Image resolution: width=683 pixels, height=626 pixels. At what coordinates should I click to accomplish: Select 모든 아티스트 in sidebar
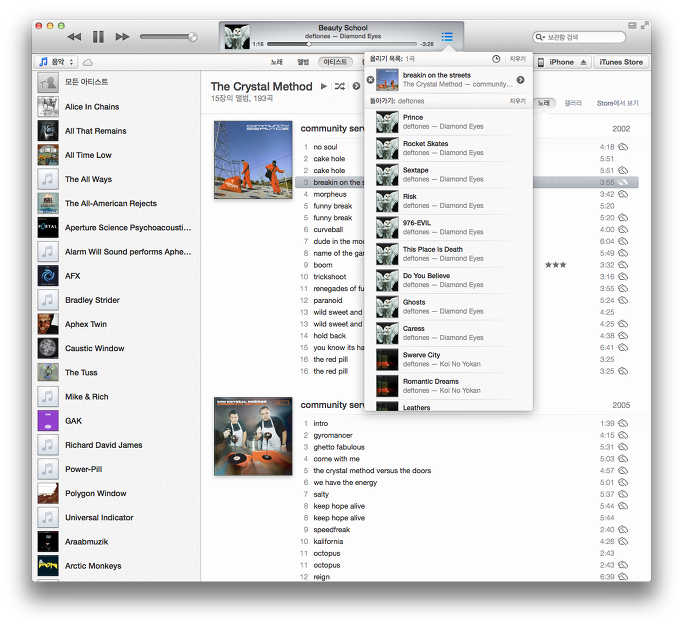(x=118, y=82)
